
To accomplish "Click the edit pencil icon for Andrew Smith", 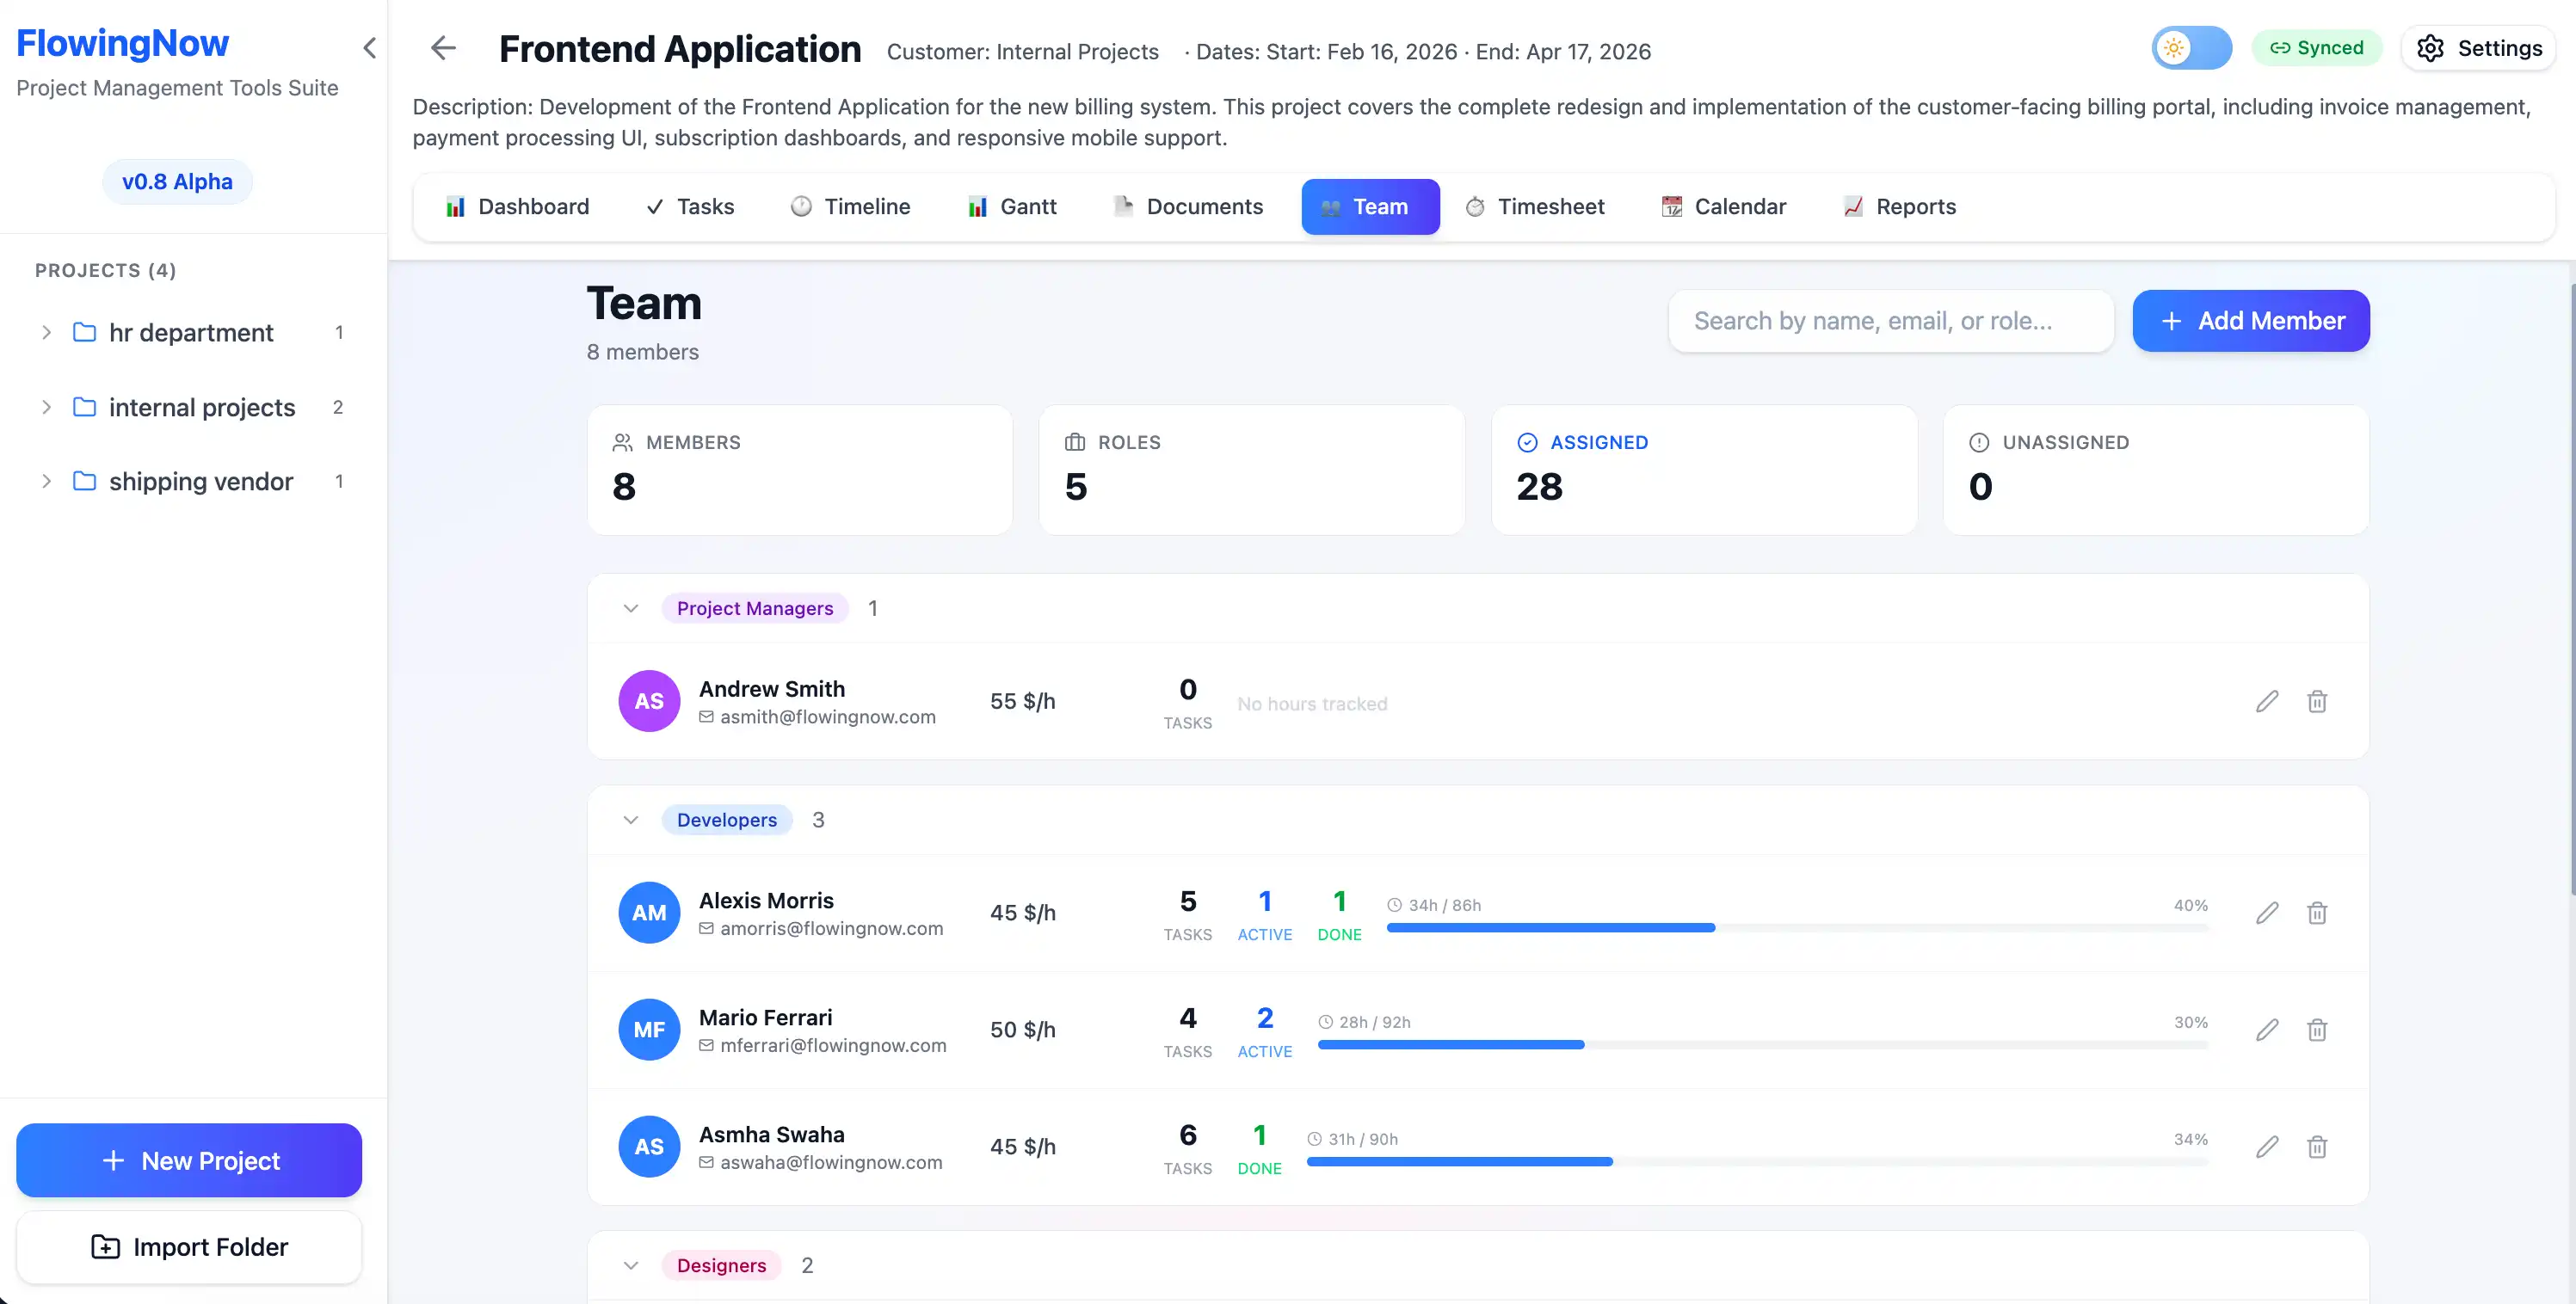I will pos(2267,701).
